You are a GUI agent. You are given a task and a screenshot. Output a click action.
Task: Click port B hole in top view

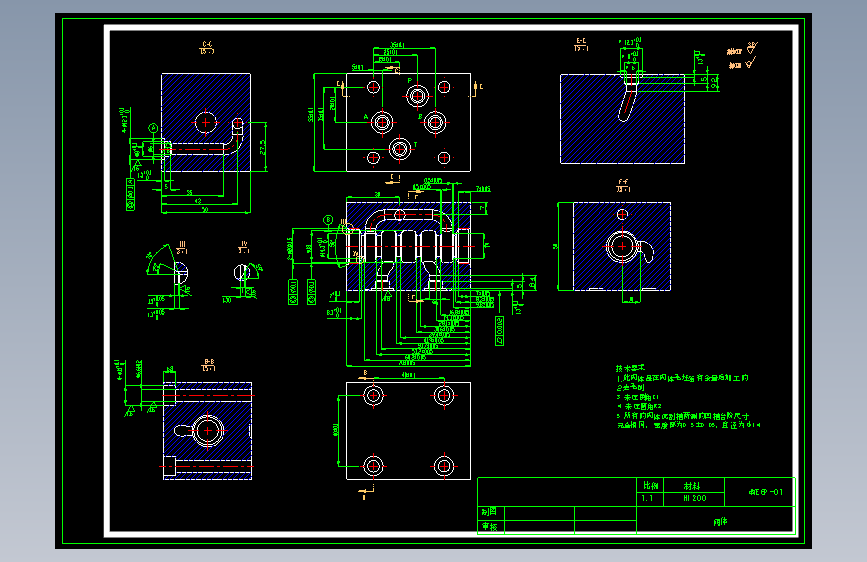435,122
